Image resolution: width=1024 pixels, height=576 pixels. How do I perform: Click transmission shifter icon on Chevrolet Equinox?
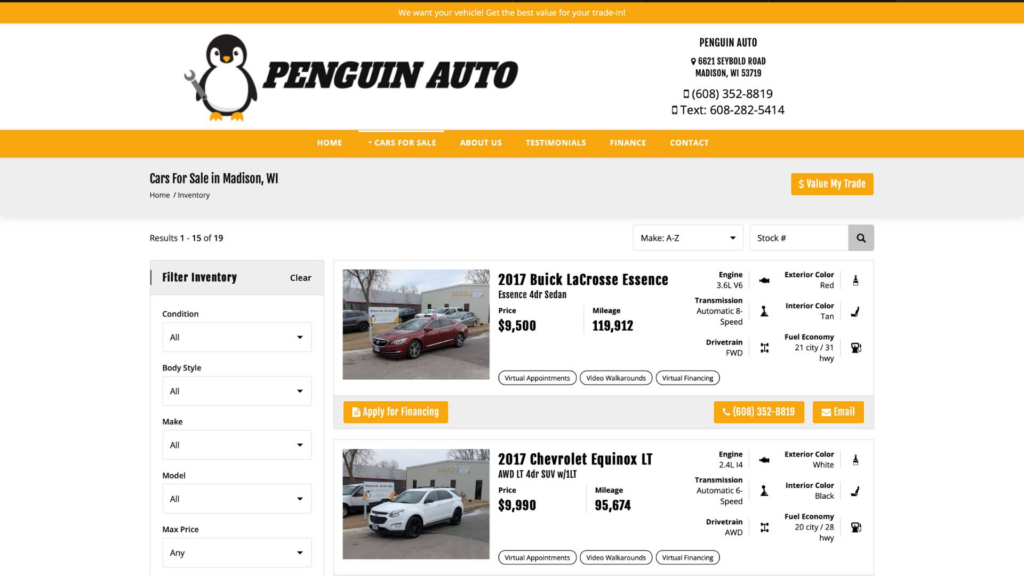(764, 491)
